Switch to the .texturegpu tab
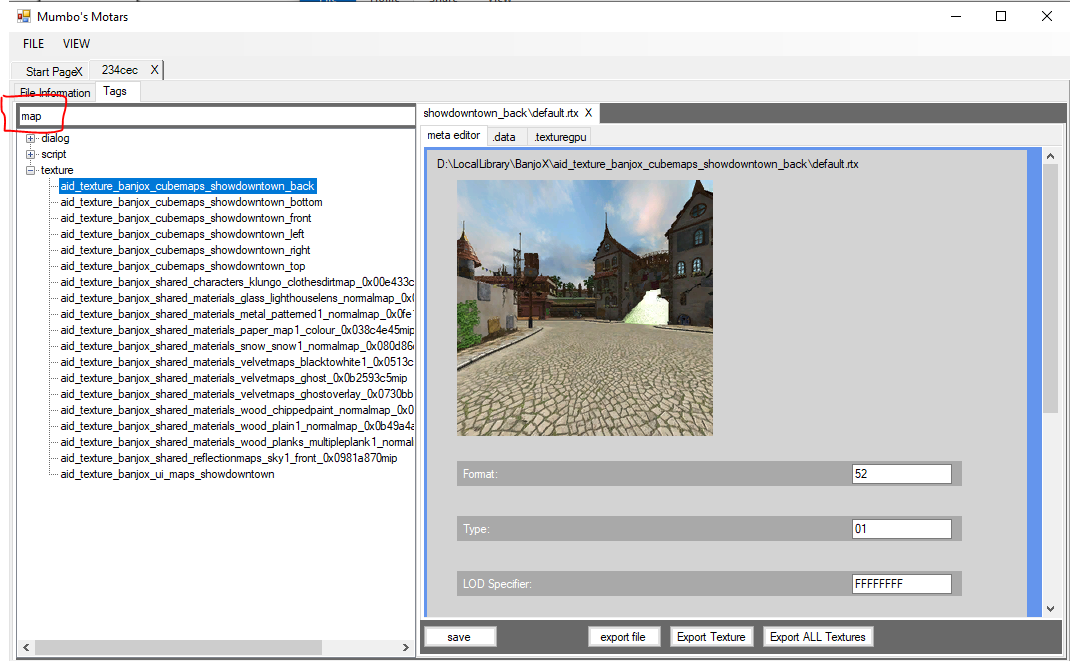Image resolution: width=1070 pixels, height=661 pixels. pos(560,137)
